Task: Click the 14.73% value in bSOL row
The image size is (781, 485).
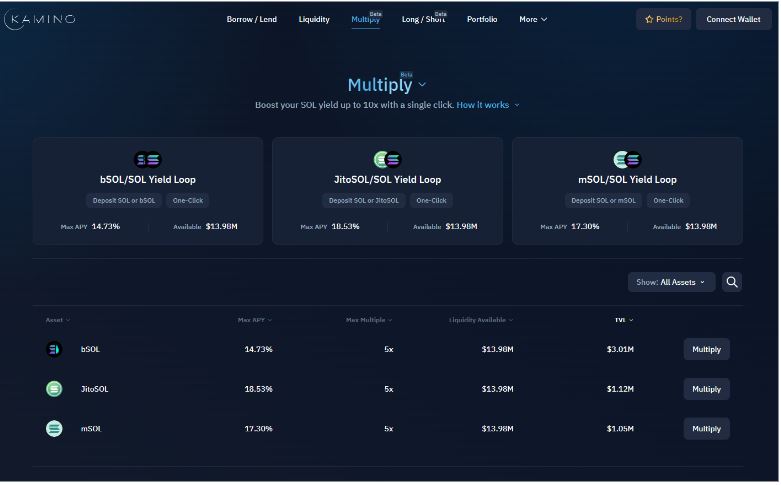Action: pyautogui.click(x=259, y=350)
